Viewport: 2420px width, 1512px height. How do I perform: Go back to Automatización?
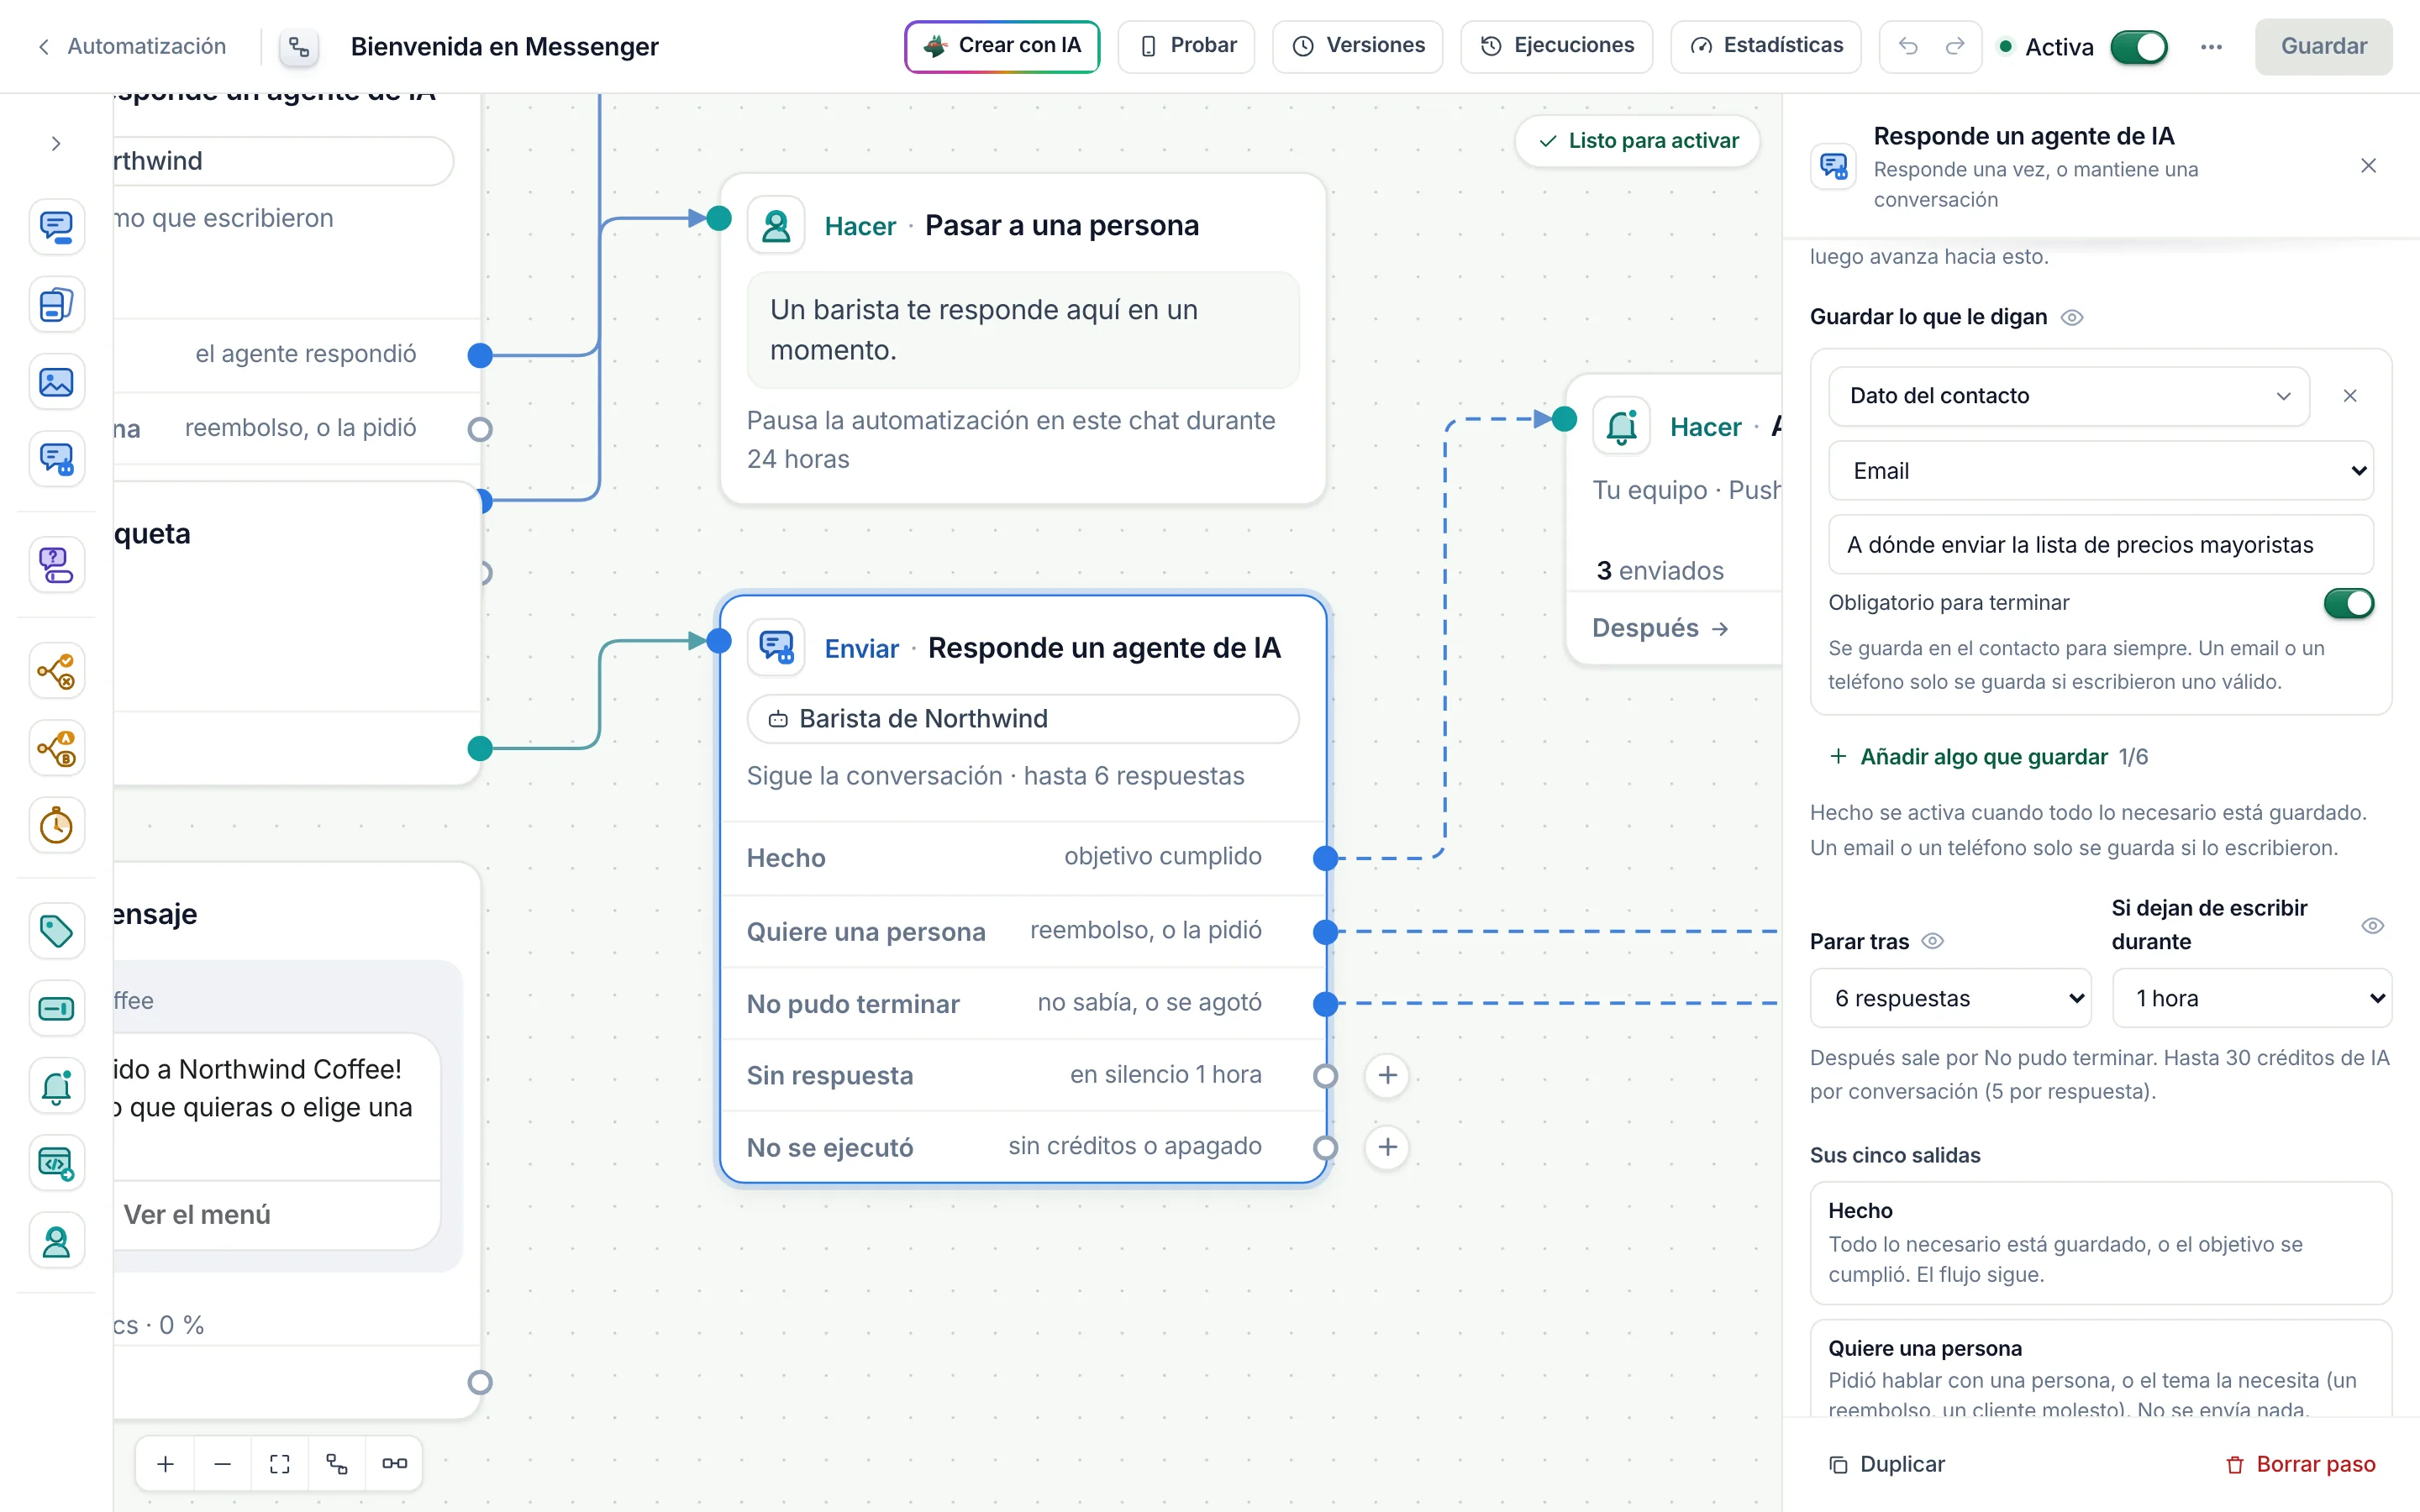[132, 46]
